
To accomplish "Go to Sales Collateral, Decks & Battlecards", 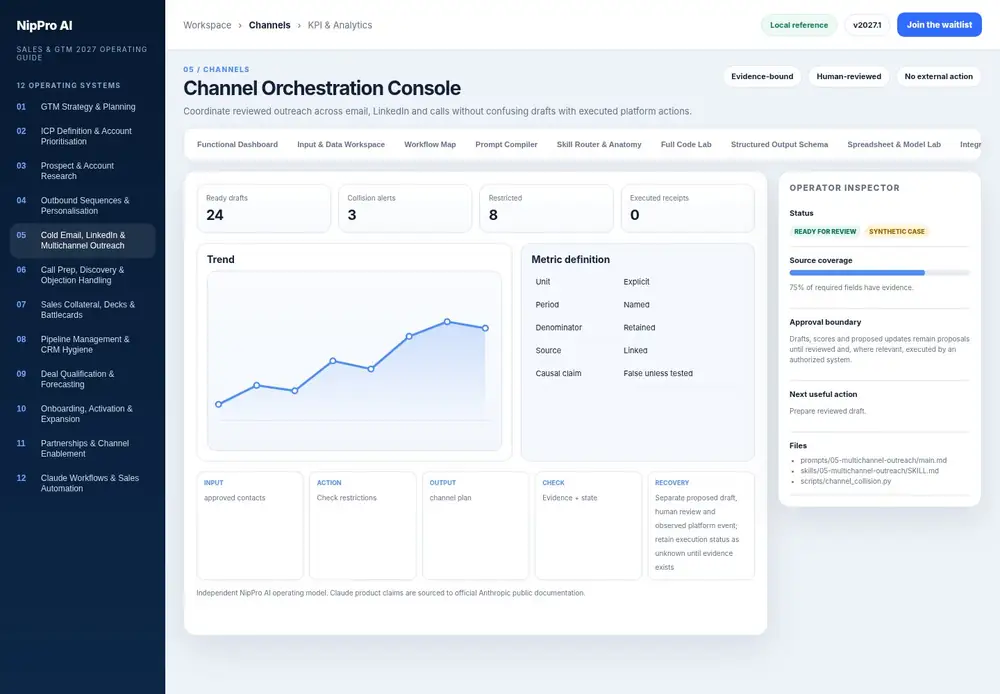I will coord(82,309).
